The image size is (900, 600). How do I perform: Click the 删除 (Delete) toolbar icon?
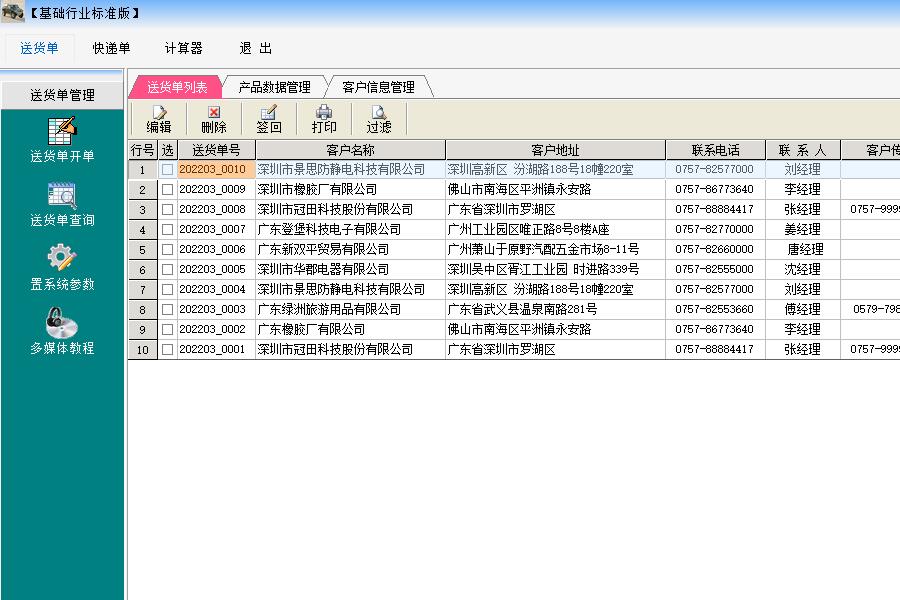click(213, 119)
